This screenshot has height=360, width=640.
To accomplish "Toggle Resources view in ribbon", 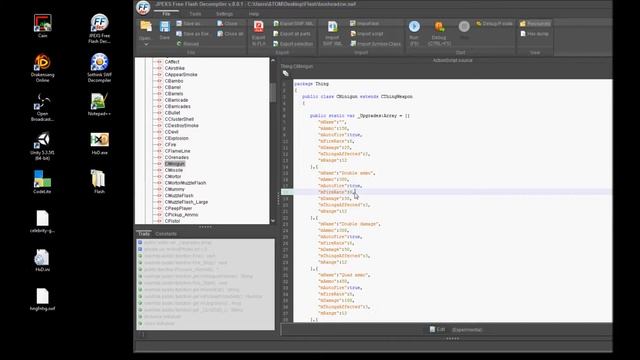I will 535,24.
